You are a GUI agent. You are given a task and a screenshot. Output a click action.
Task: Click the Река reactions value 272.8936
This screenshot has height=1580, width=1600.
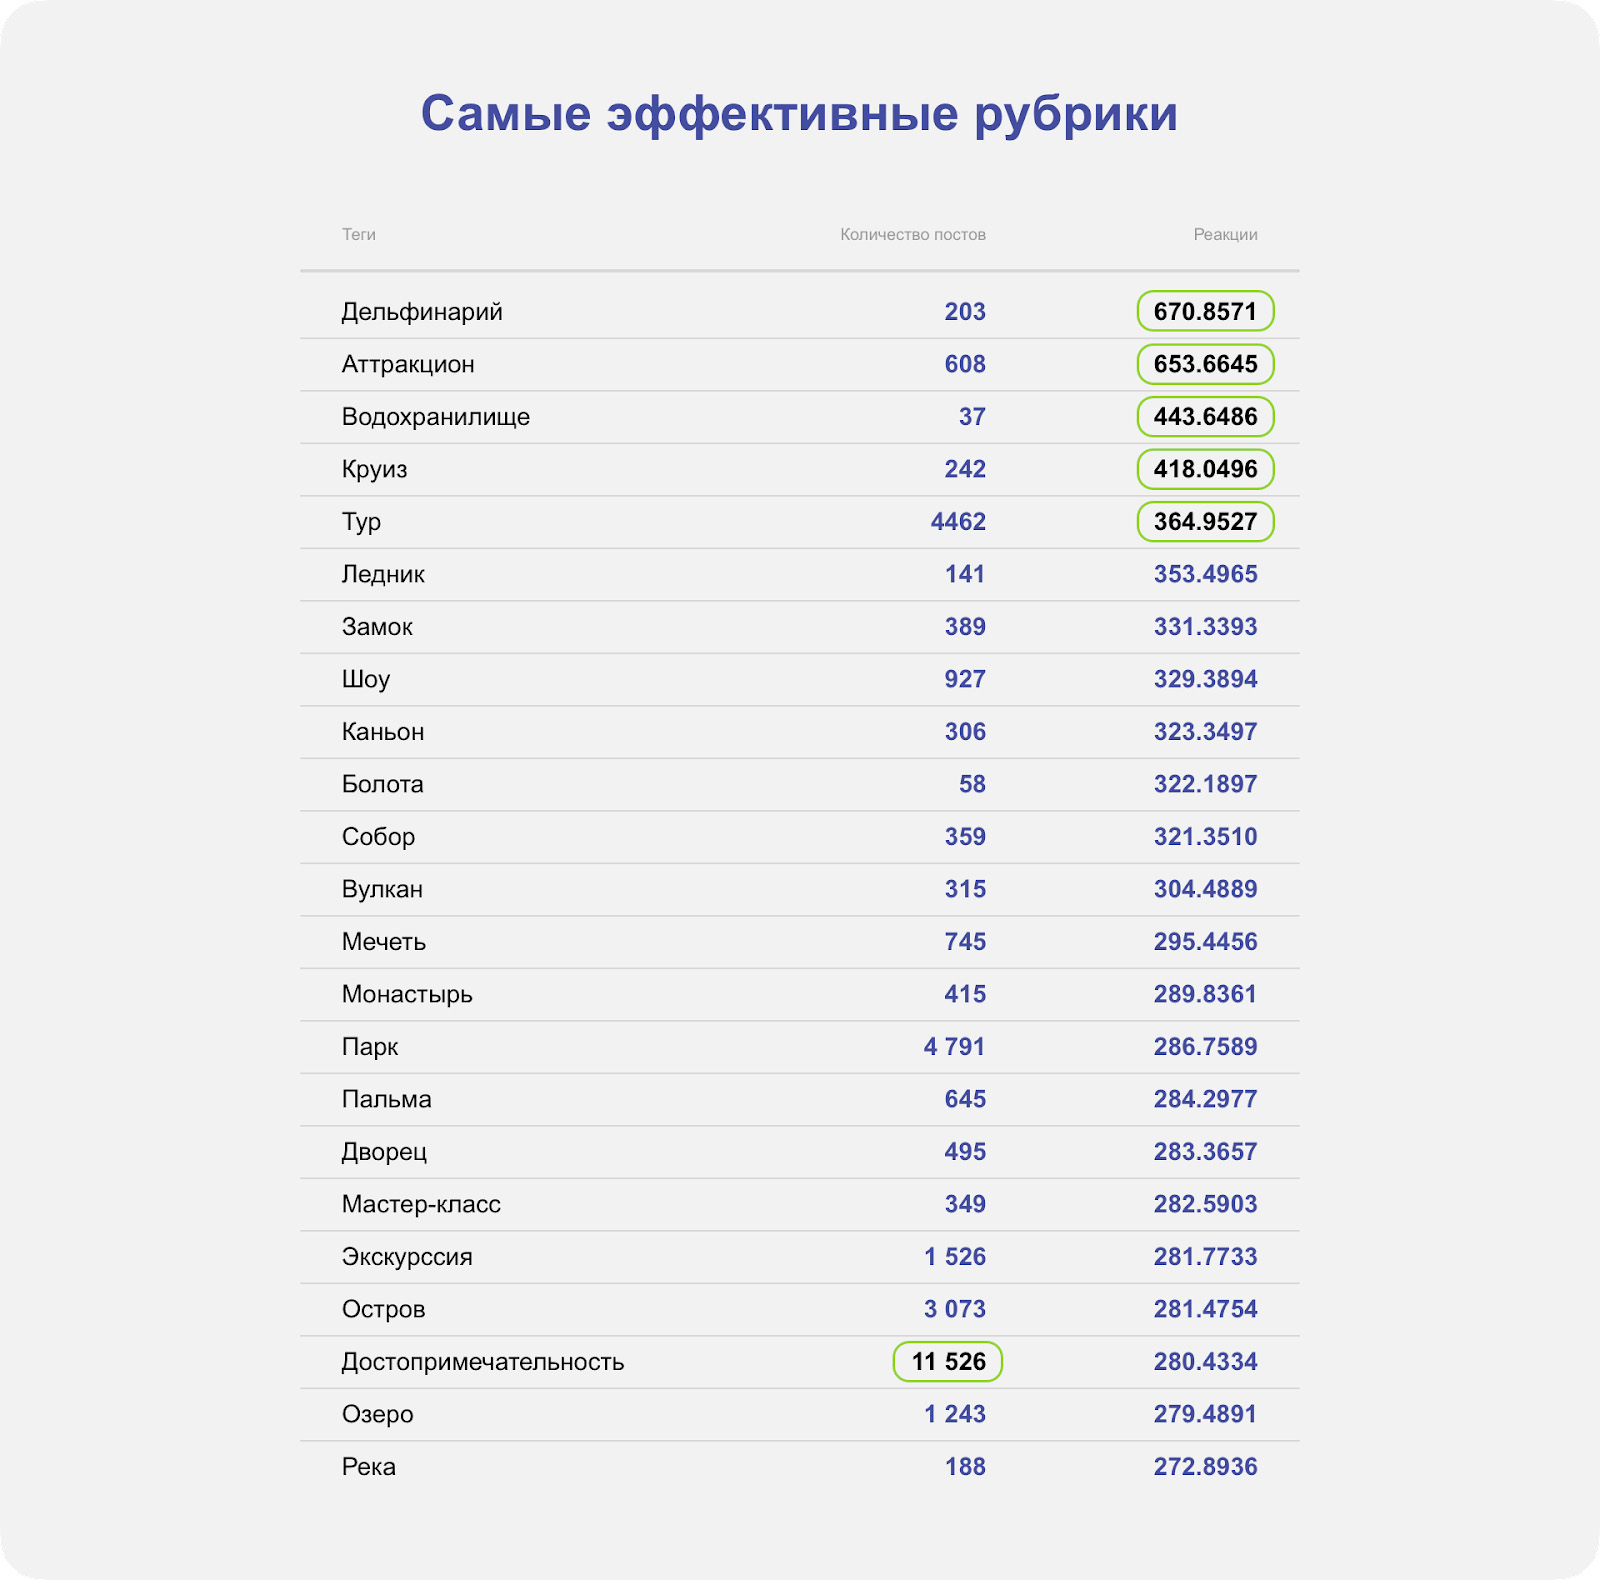1205,1466
